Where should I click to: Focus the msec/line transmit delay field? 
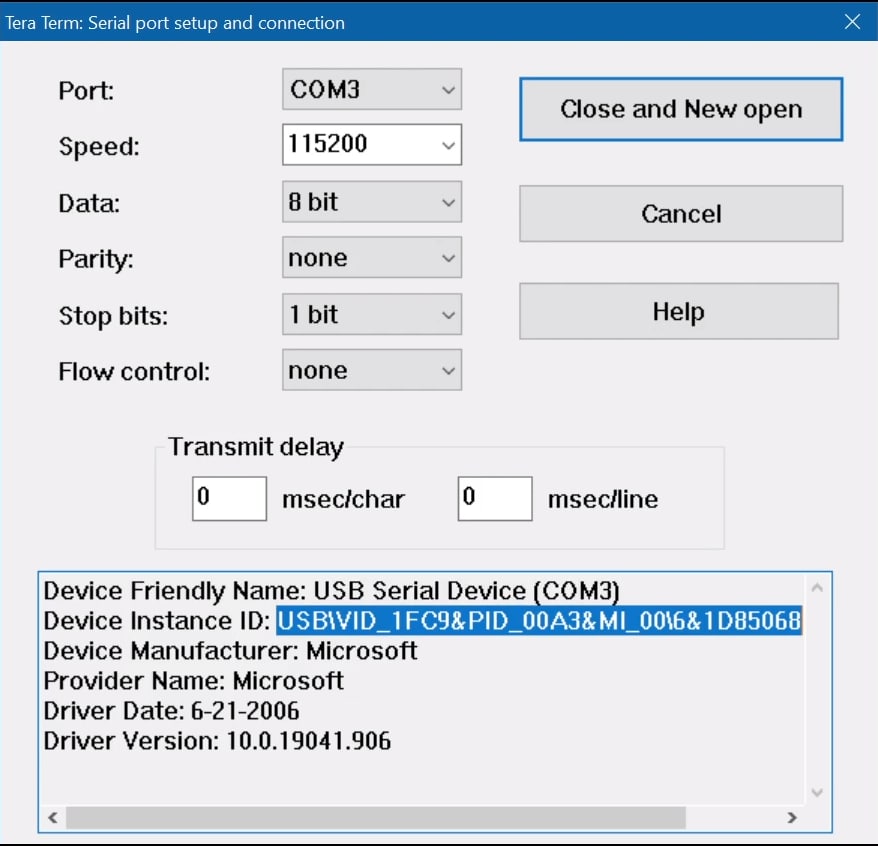pos(494,498)
